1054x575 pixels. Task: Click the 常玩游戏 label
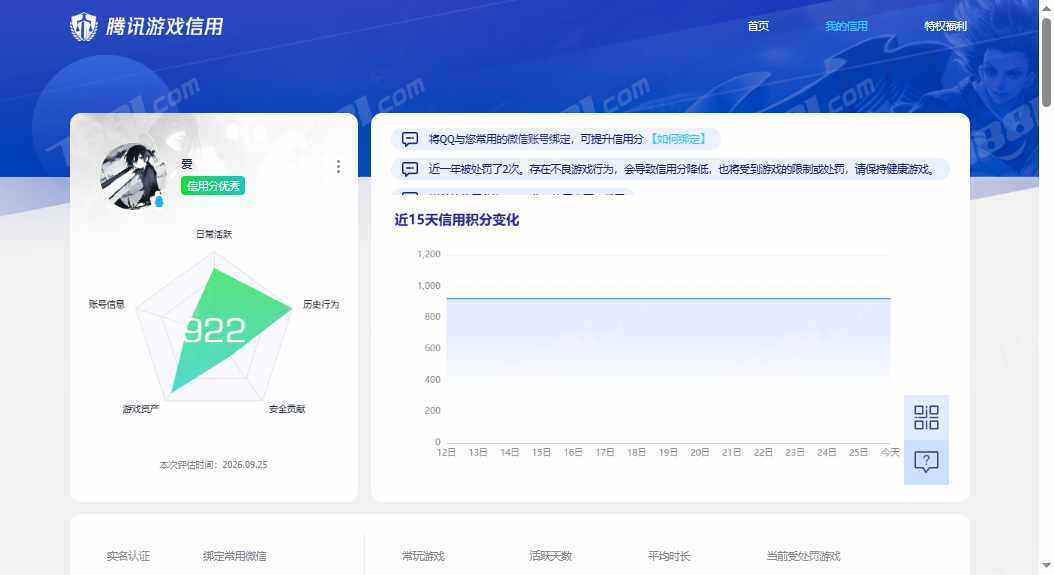pyautogui.click(x=423, y=556)
